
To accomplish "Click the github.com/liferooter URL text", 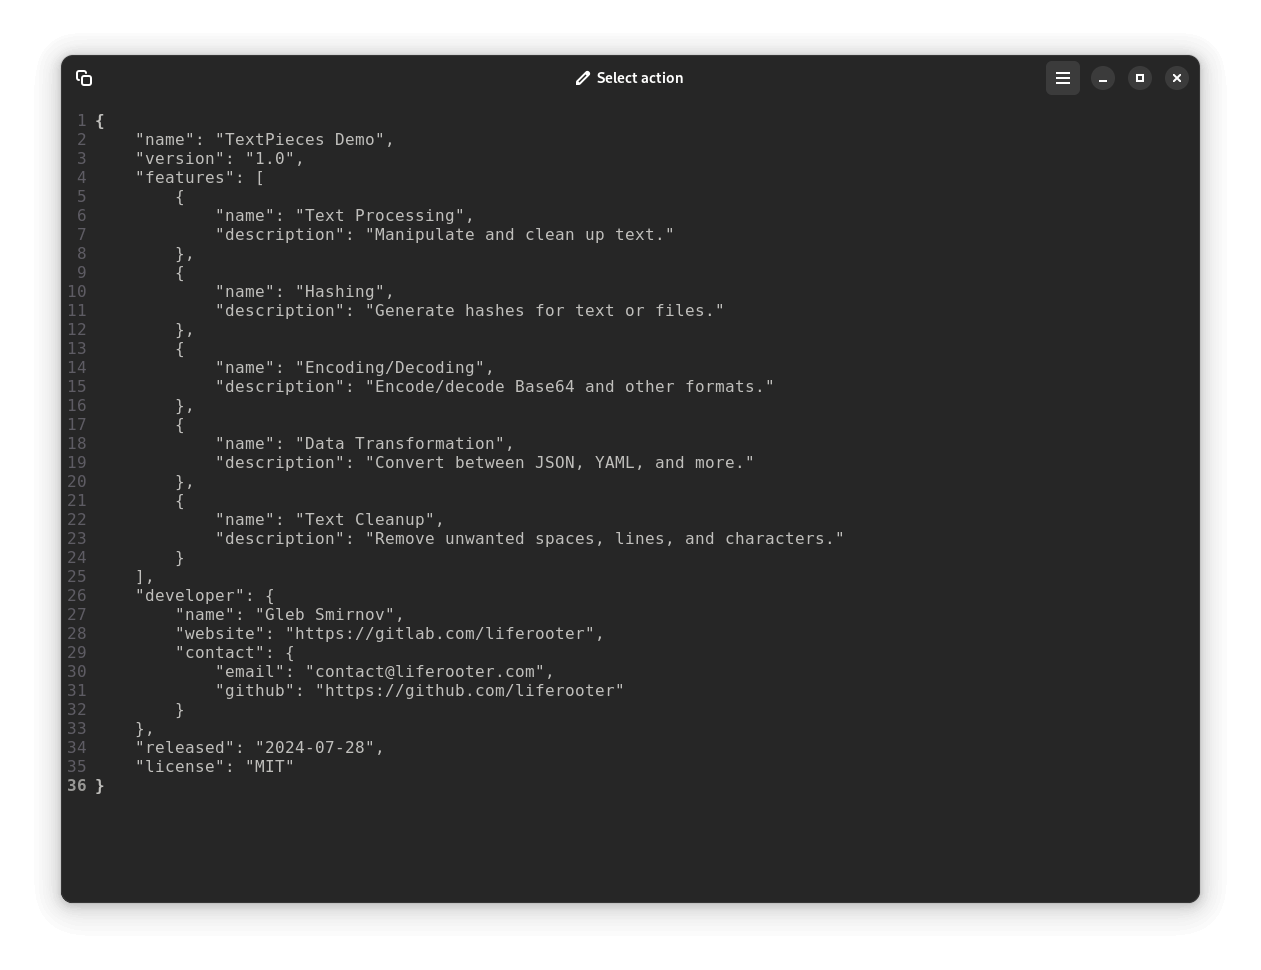I will [x=469, y=691].
